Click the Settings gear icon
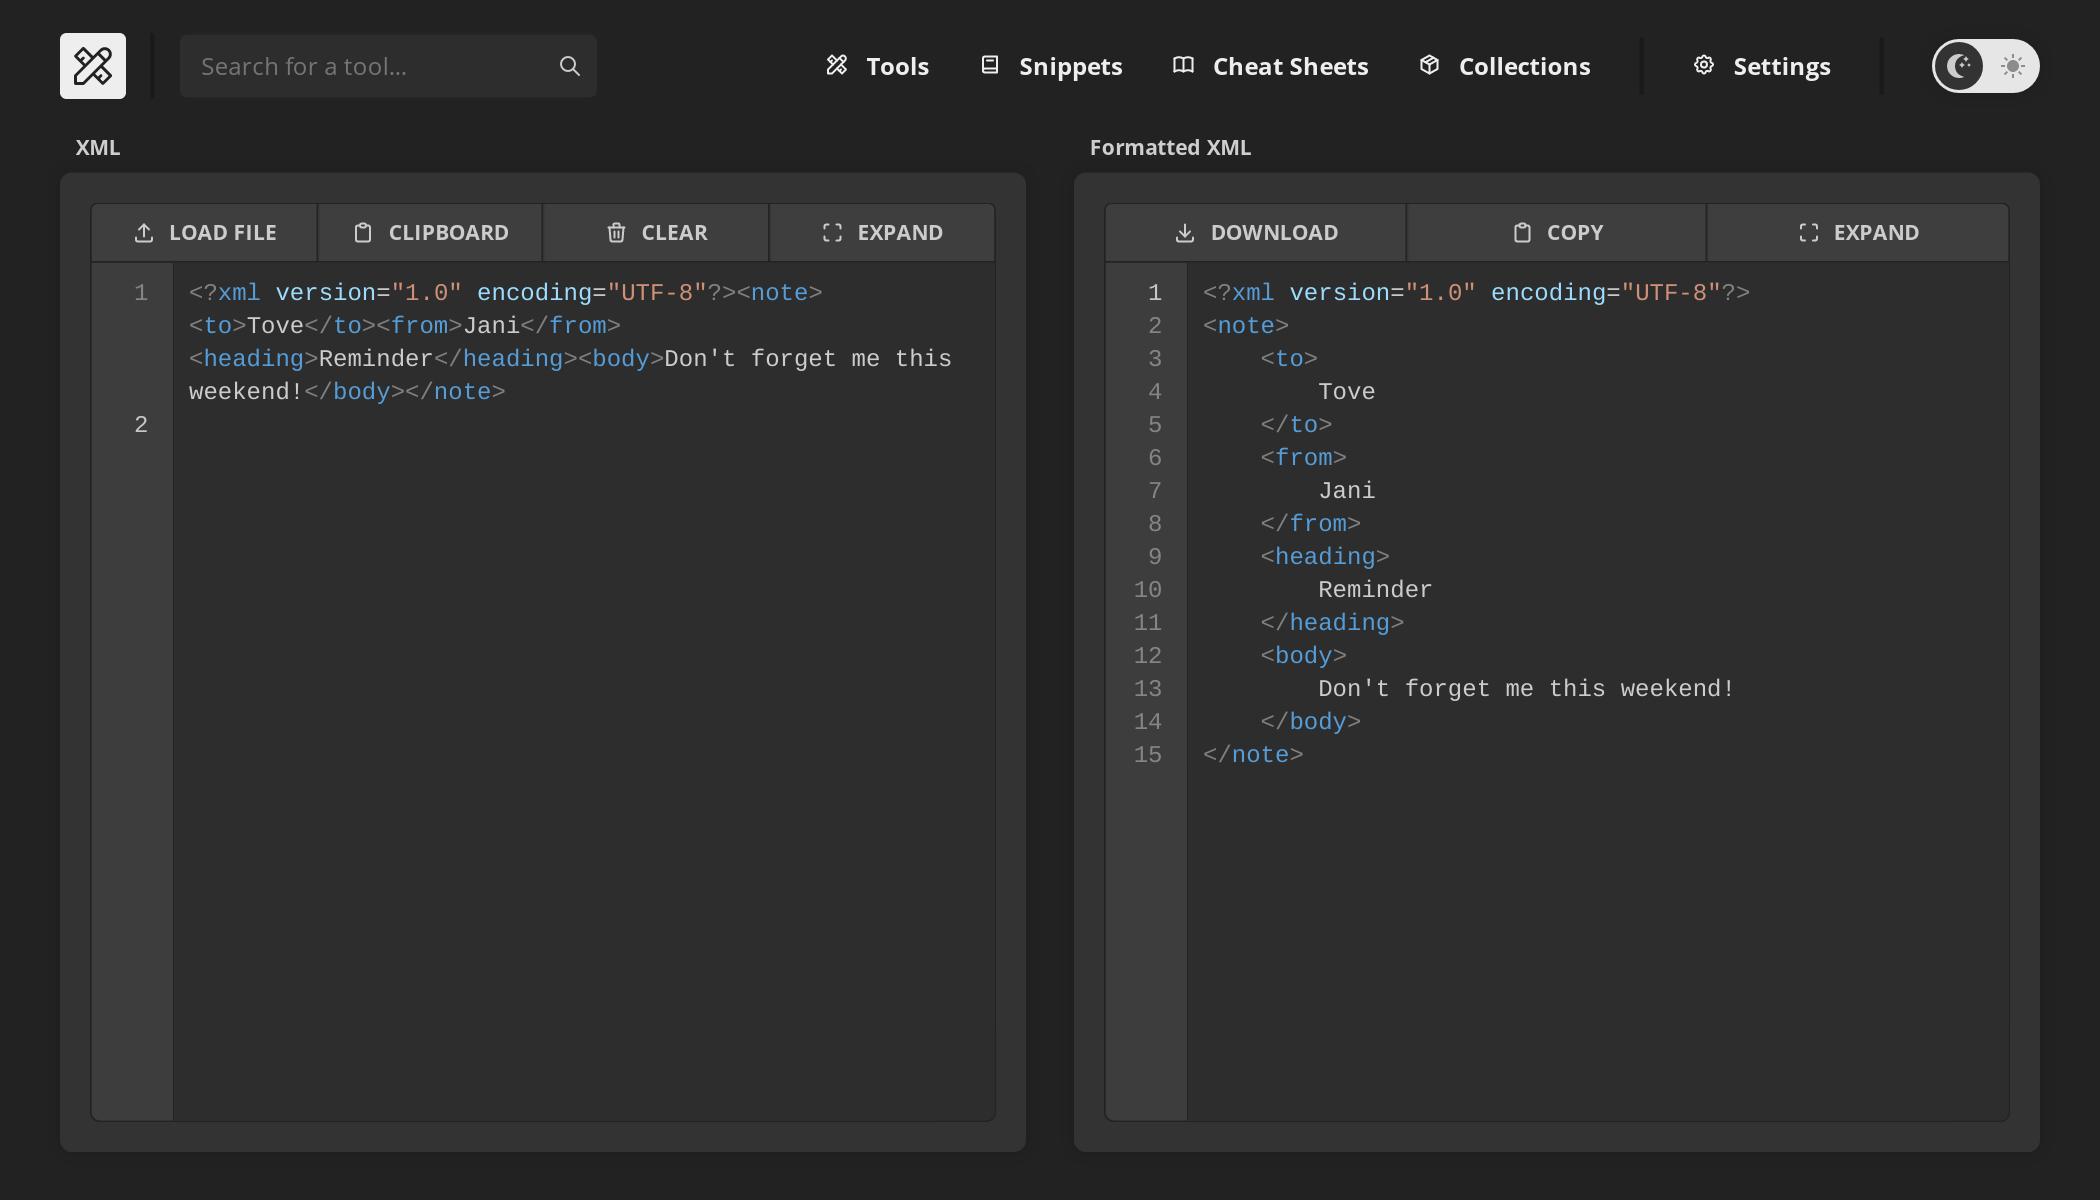The image size is (2100, 1200). (1704, 65)
